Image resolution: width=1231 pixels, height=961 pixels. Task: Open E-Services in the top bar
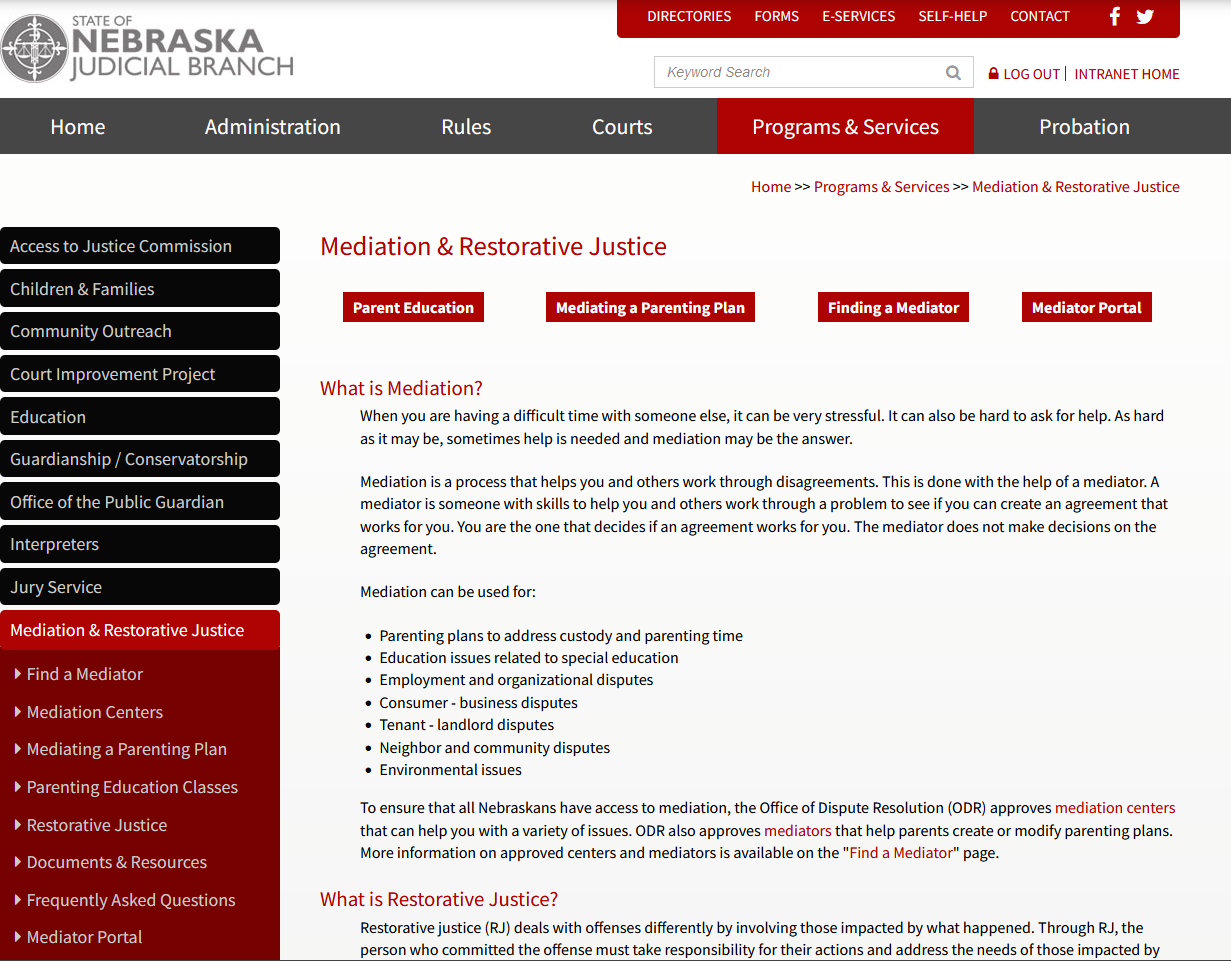pos(859,16)
